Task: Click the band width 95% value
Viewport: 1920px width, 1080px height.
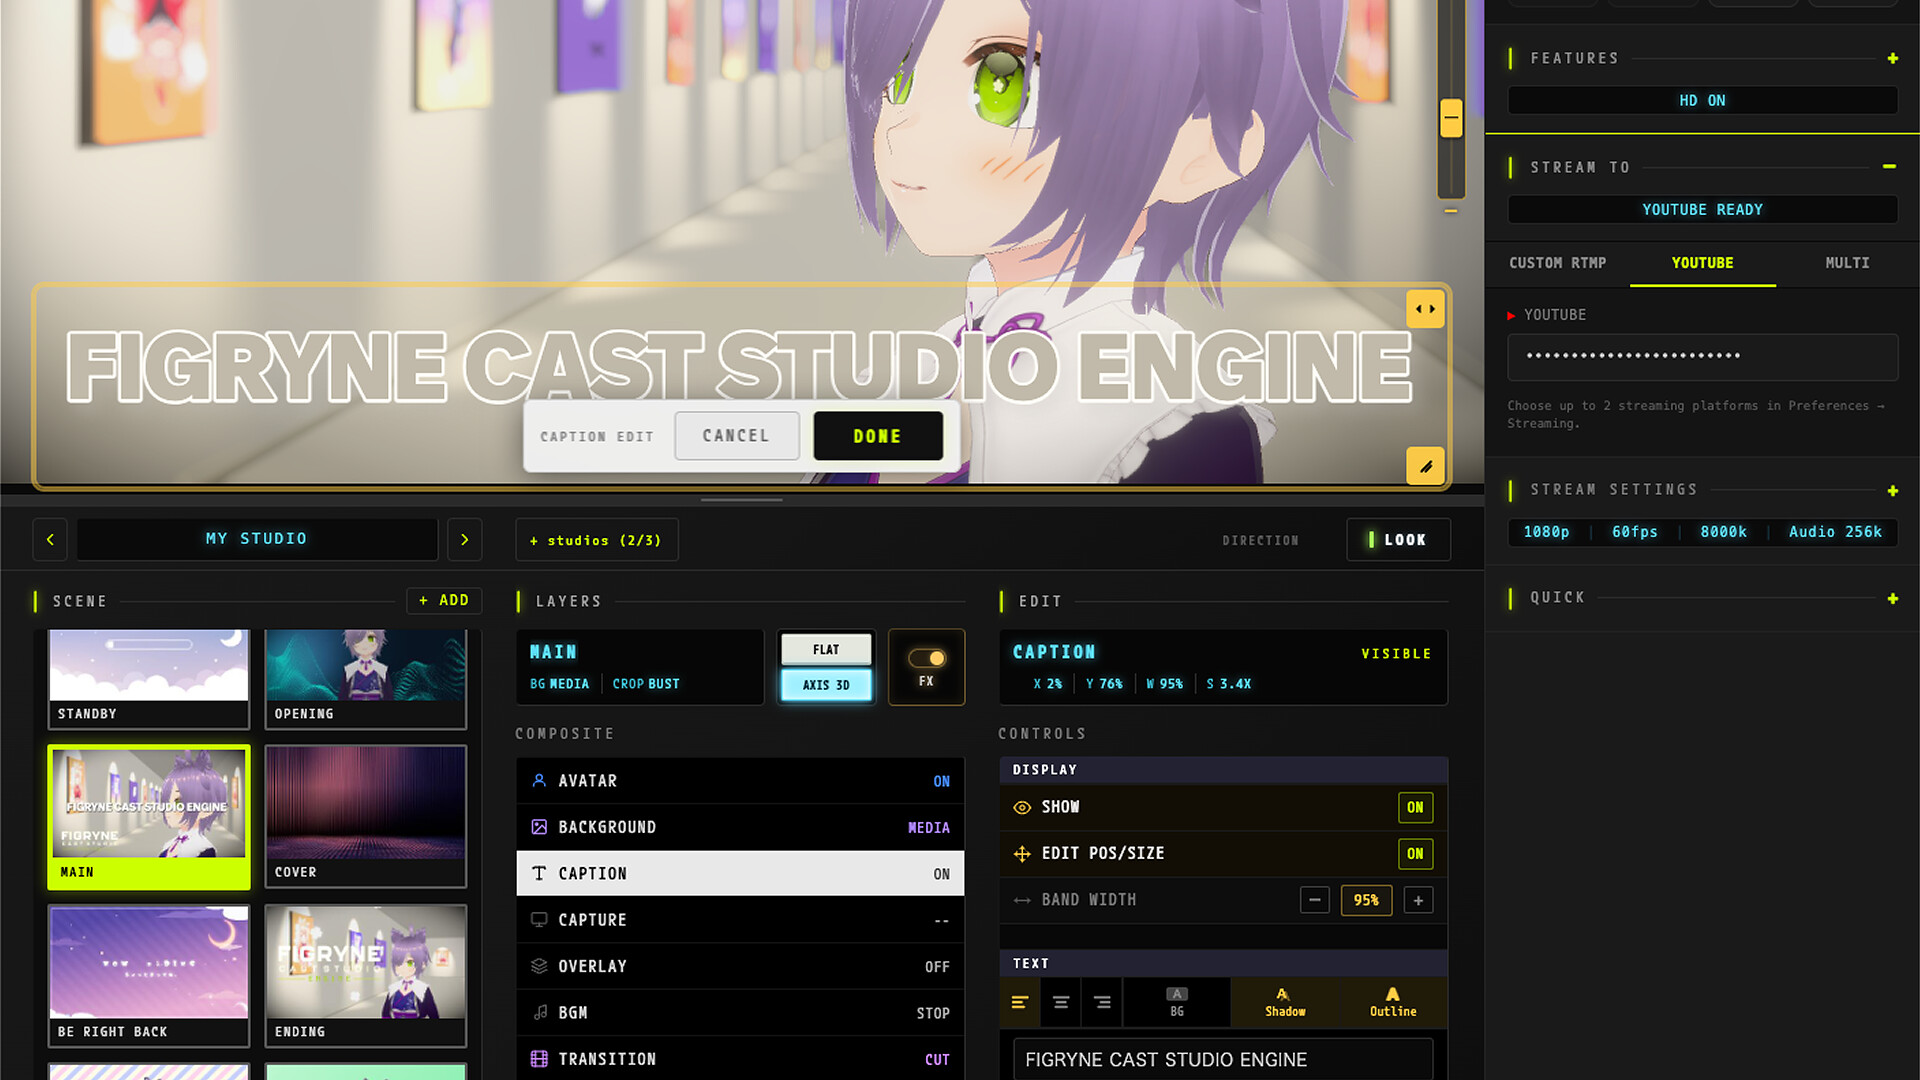Action: pyautogui.click(x=1366, y=900)
